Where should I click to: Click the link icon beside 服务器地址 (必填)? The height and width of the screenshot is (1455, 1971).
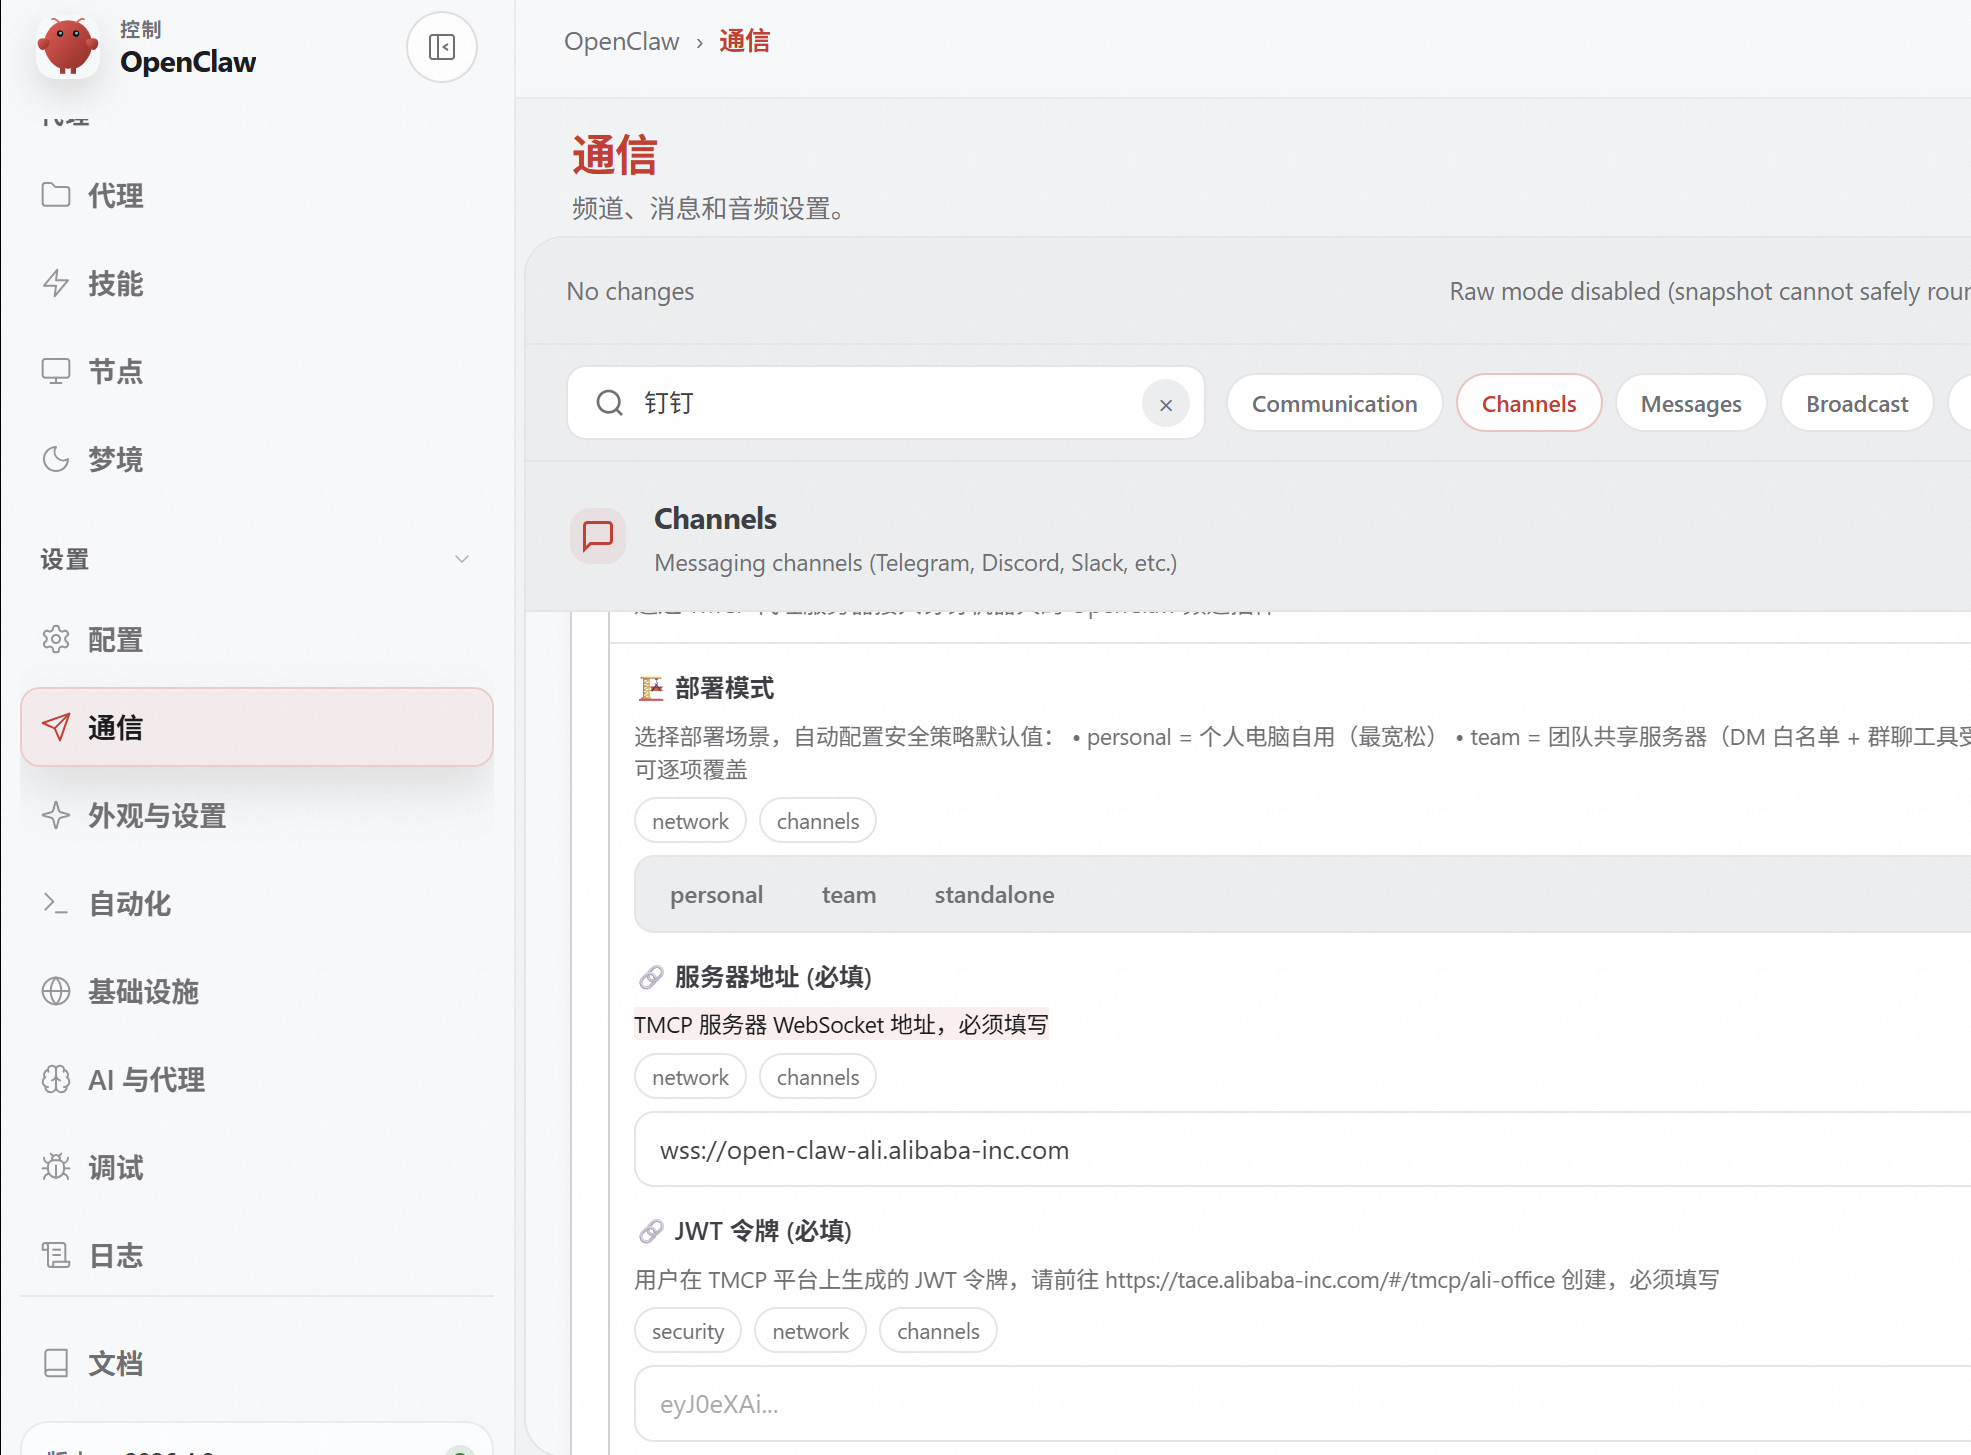tap(651, 977)
